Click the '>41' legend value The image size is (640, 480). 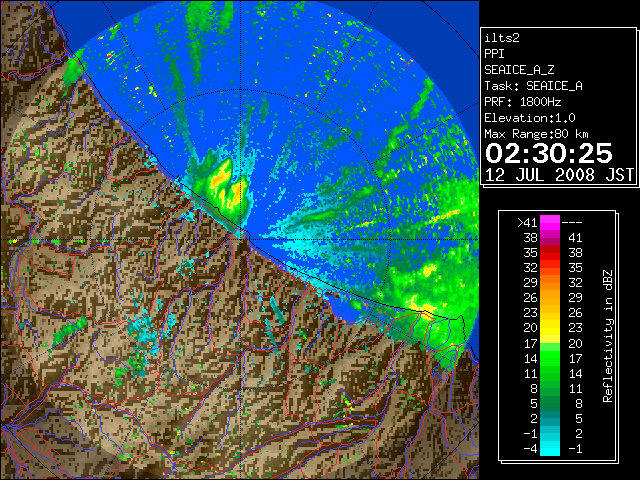[x=527, y=223]
